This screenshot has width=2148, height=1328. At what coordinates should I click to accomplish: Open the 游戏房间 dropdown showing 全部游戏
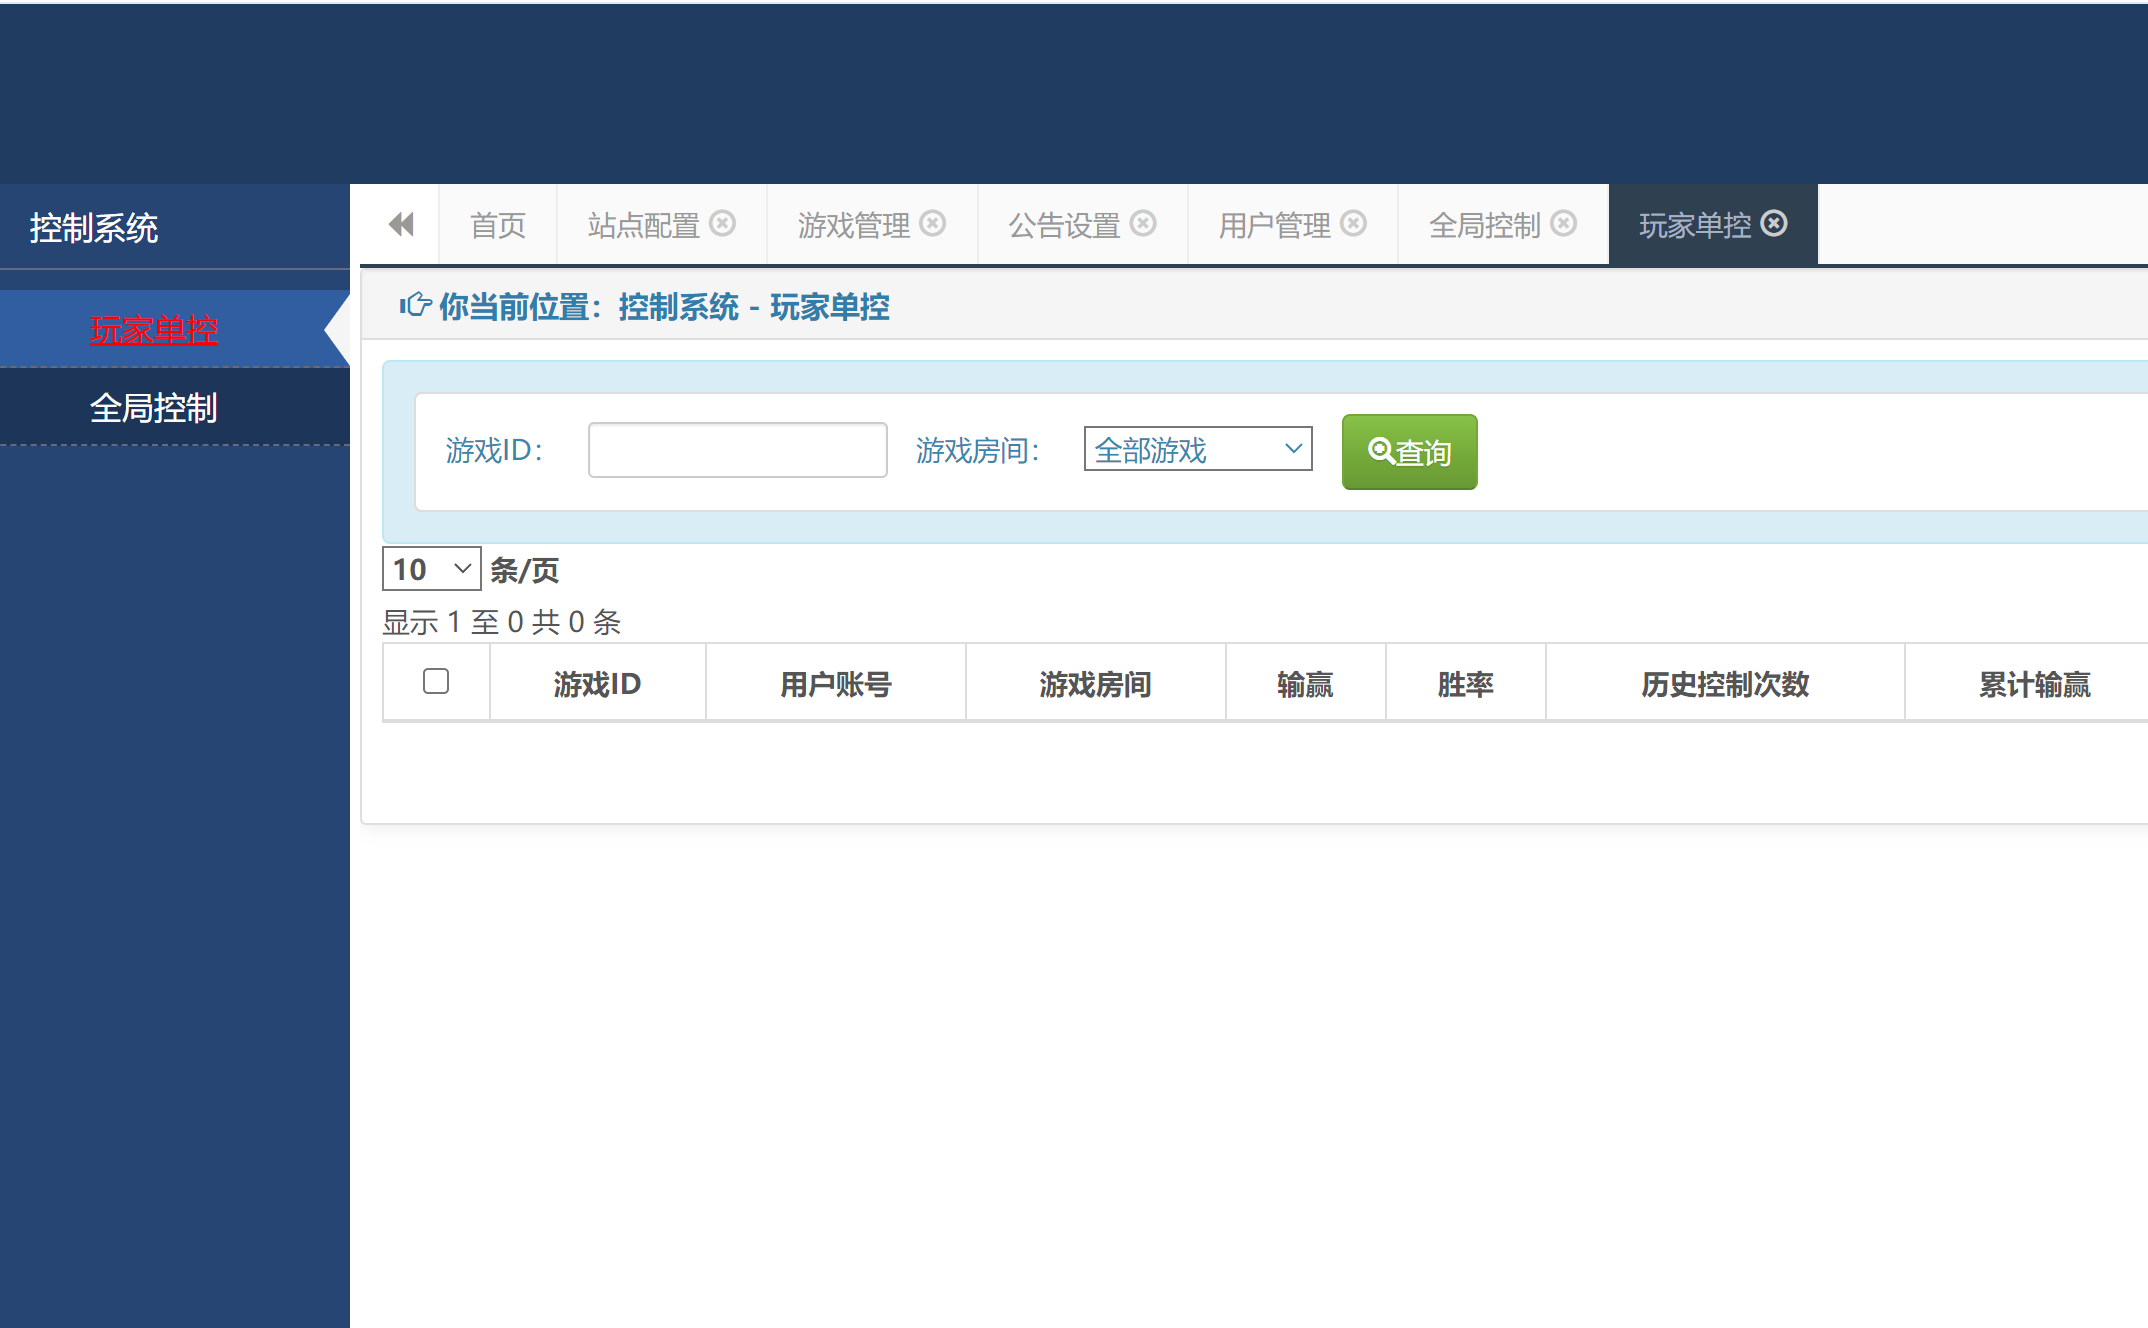coord(1196,449)
